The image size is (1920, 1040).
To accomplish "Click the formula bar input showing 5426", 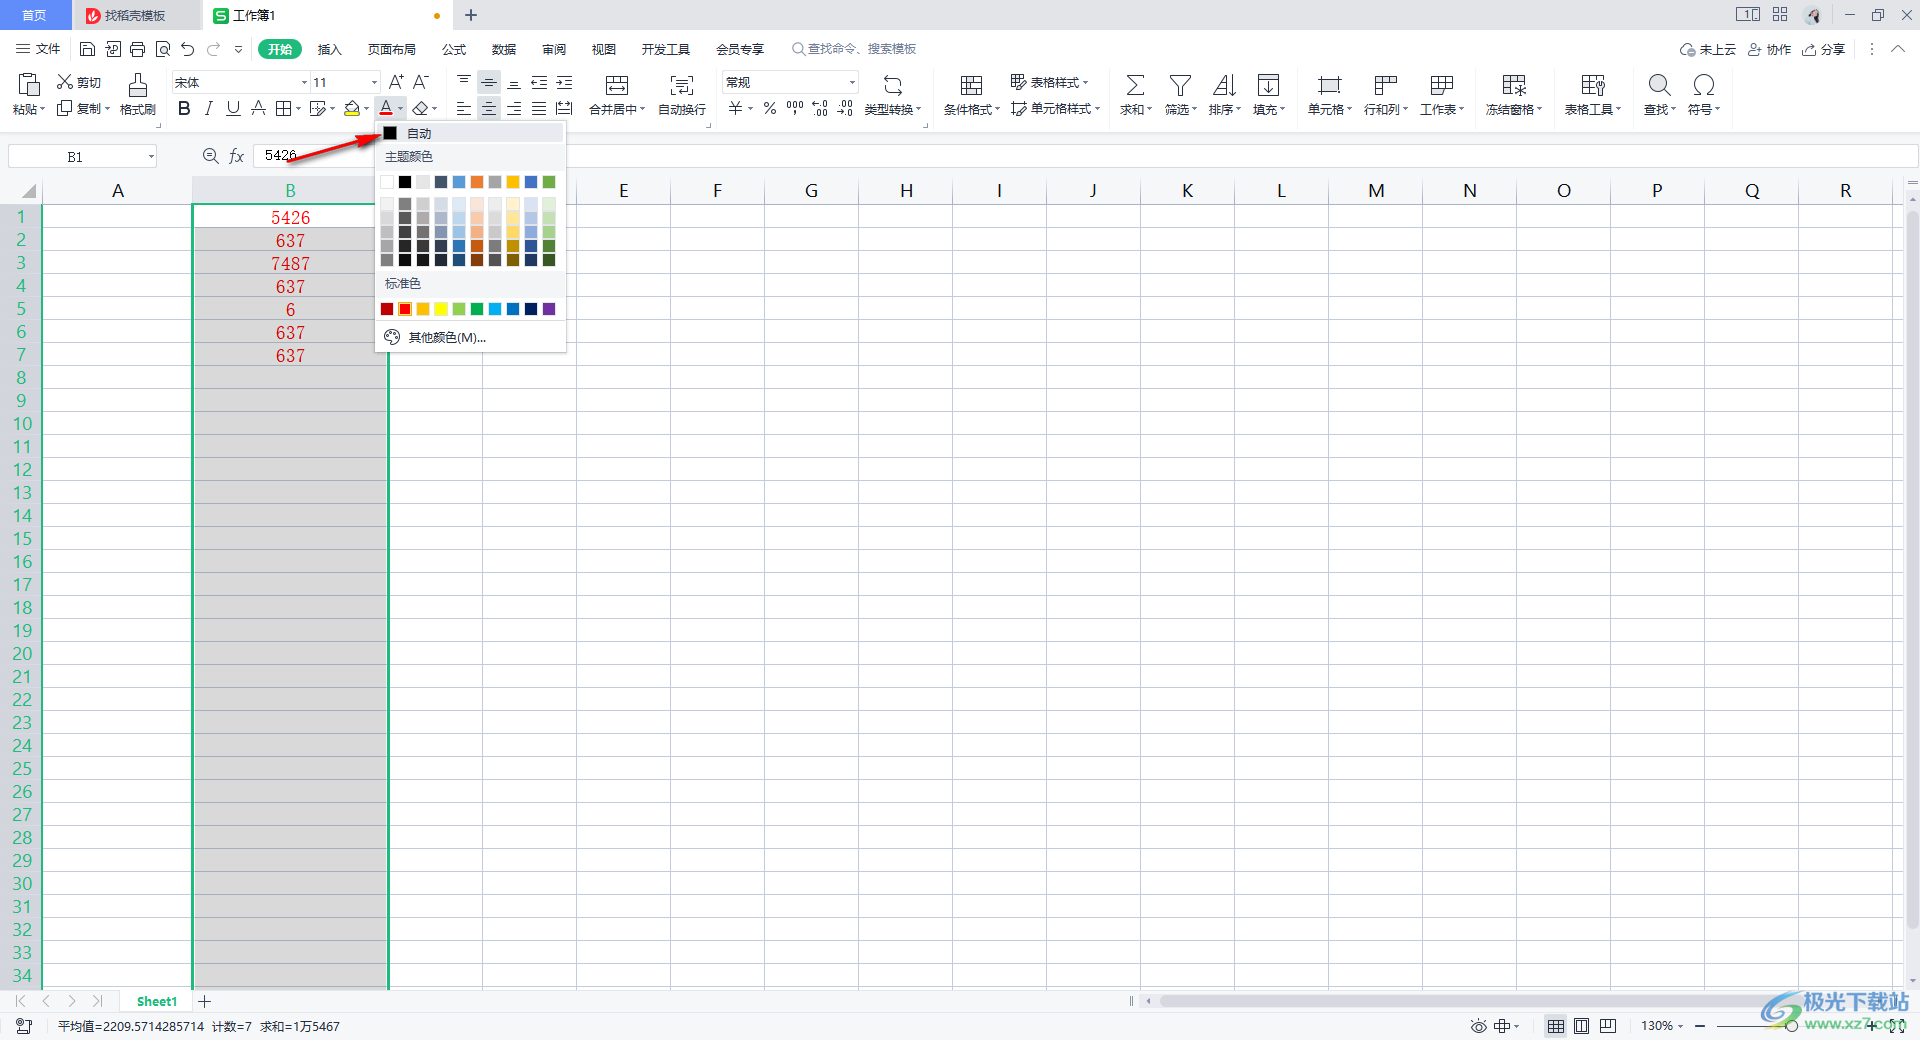I will pos(1085,156).
